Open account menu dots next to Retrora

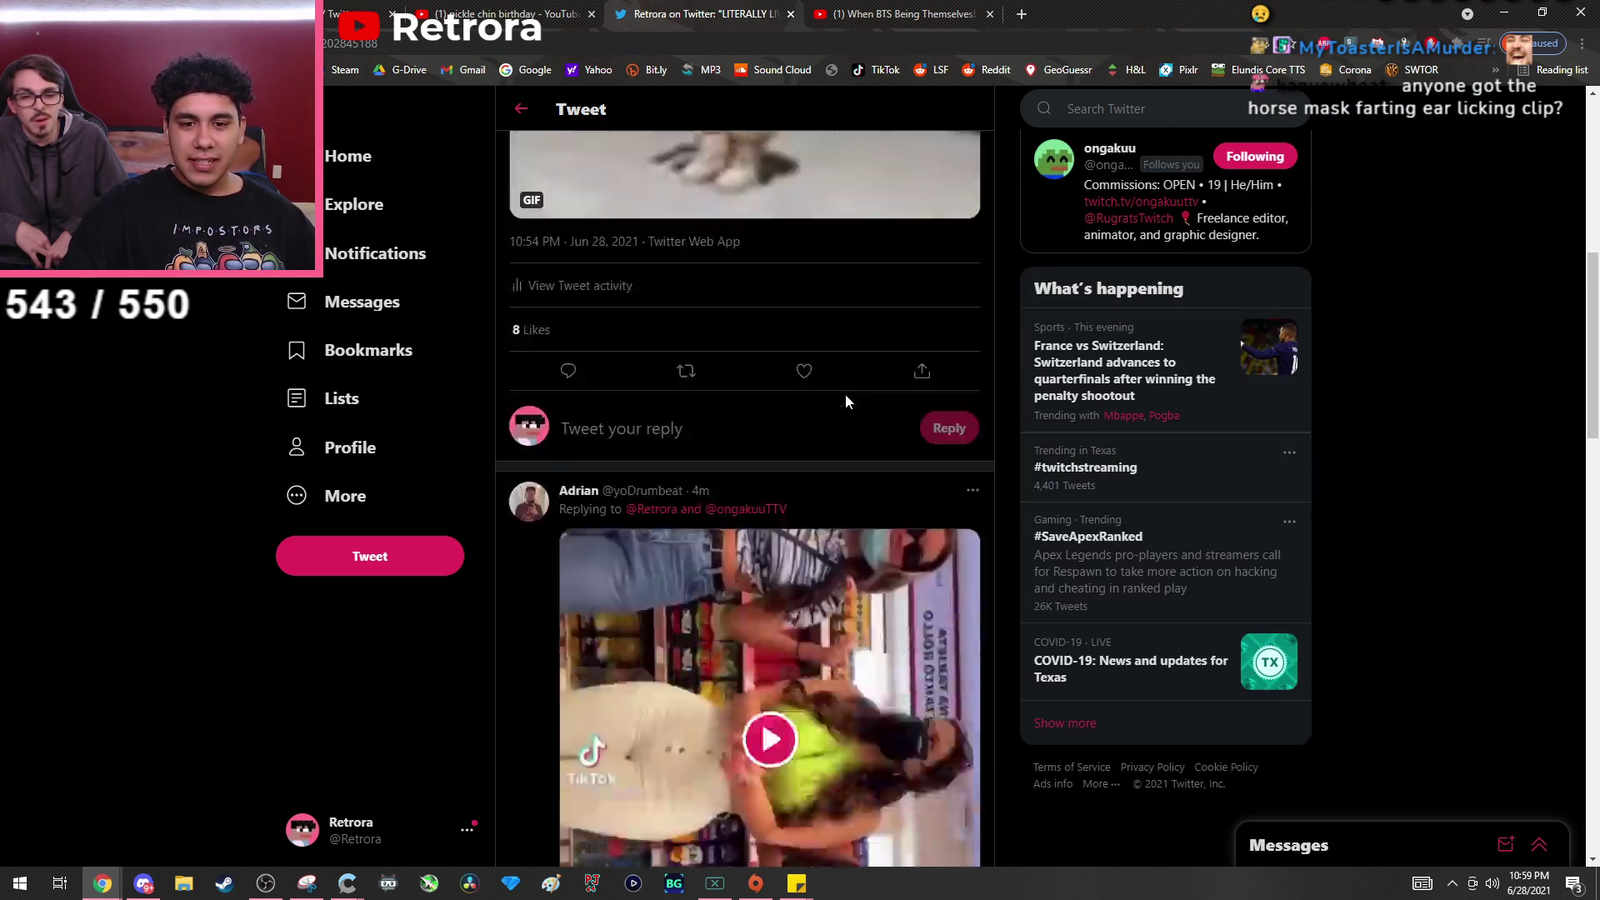467,829
